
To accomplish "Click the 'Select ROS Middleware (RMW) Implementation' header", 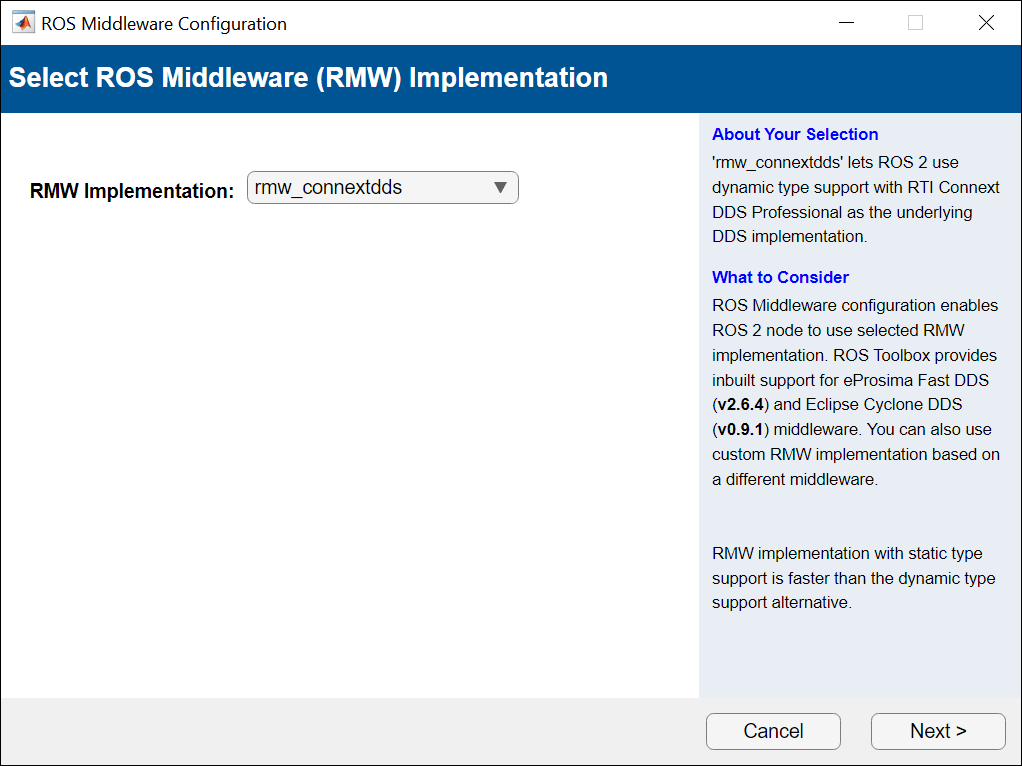I will click(308, 78).
